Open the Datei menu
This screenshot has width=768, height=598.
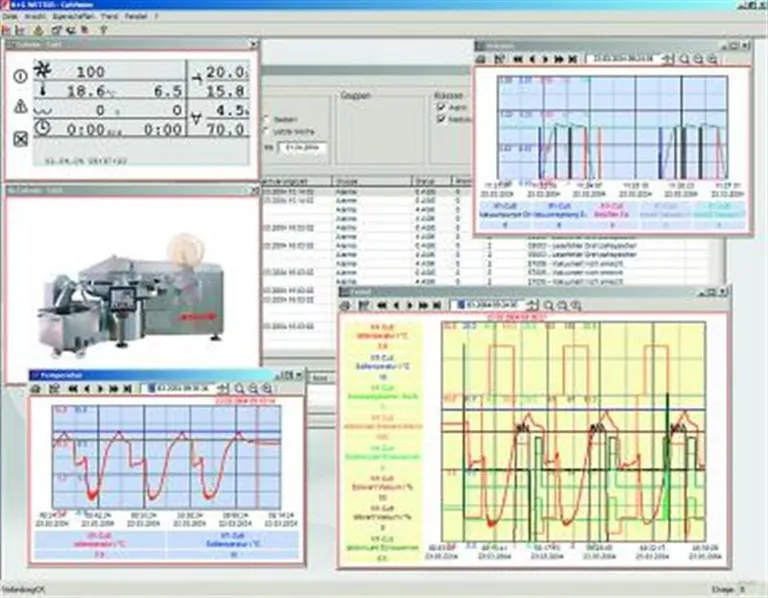(9, 18)
